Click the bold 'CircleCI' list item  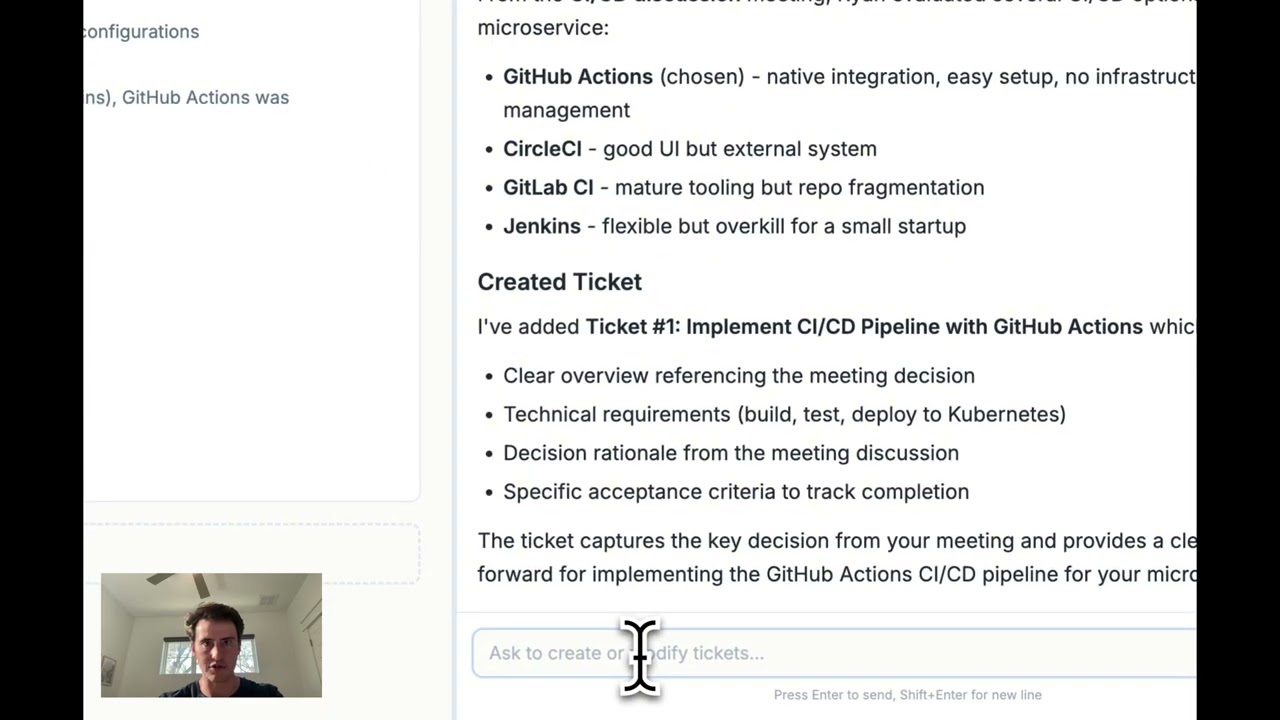(542, 149)
